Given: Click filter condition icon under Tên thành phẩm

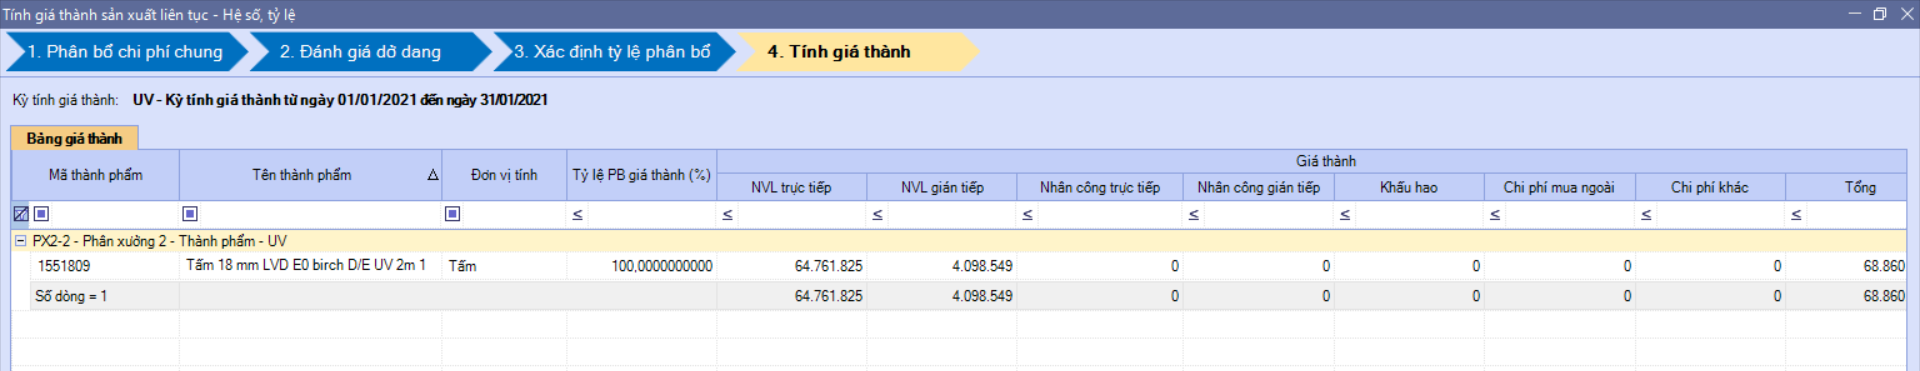Looking at the screenshot, I should pyautogui.click(x=190, y=214).
